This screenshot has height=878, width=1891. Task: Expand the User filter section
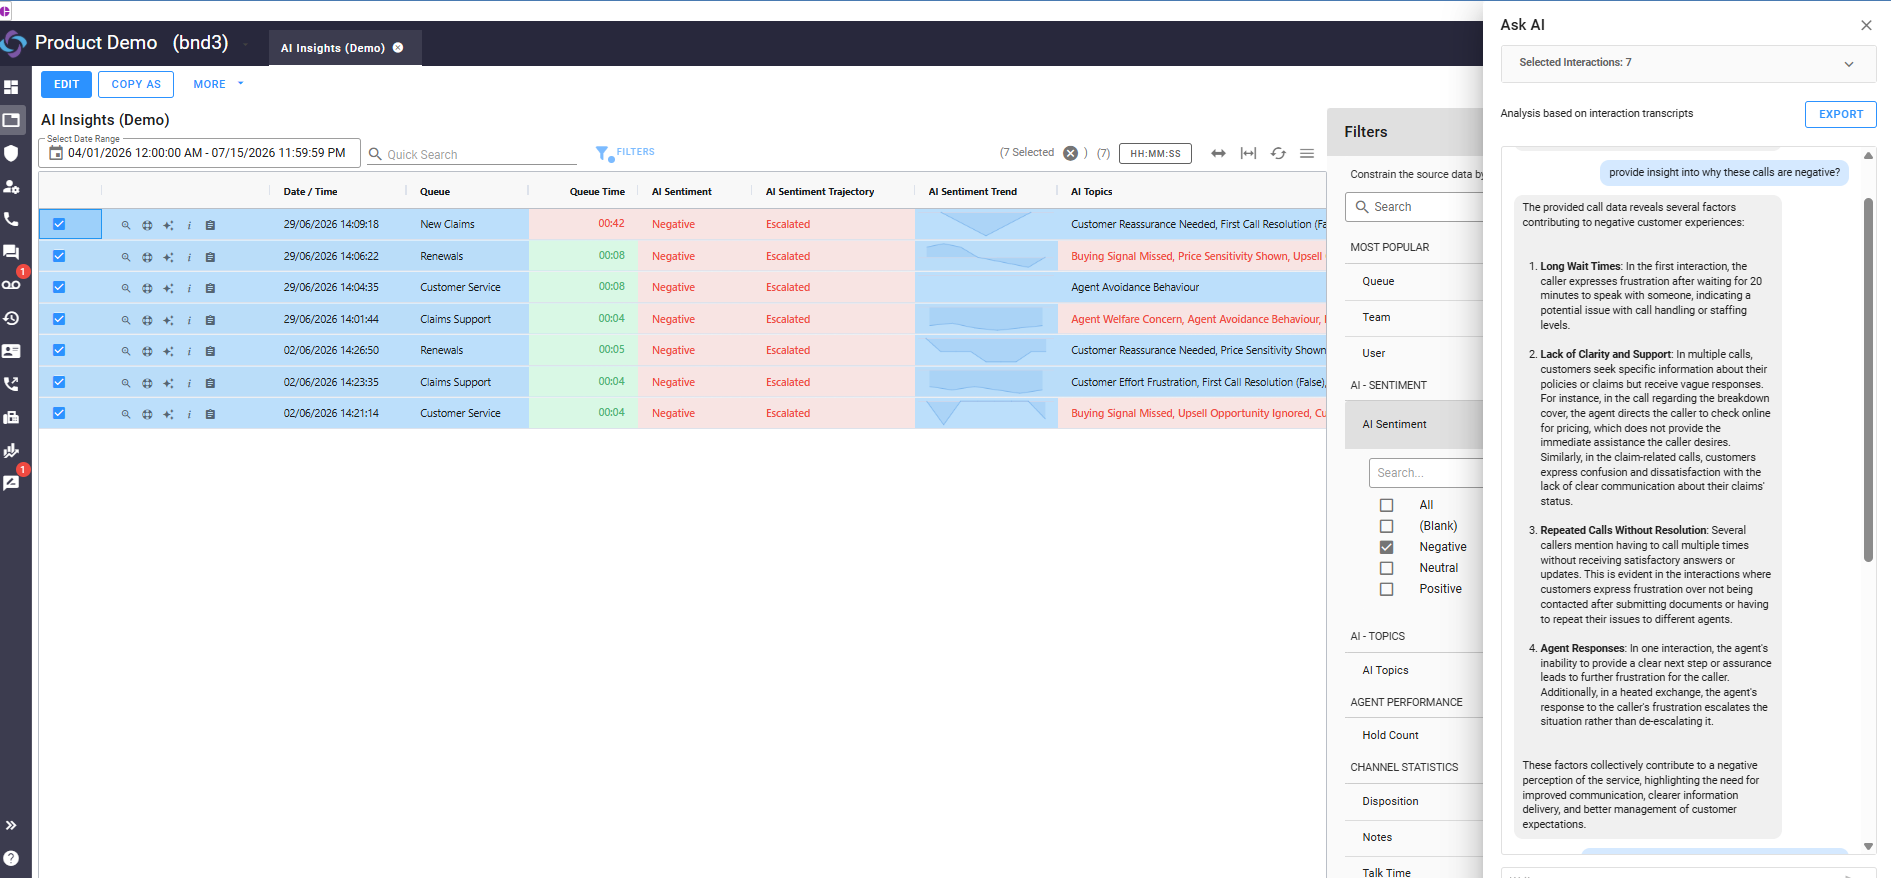pyautogui.click(x=1414, y=354)
